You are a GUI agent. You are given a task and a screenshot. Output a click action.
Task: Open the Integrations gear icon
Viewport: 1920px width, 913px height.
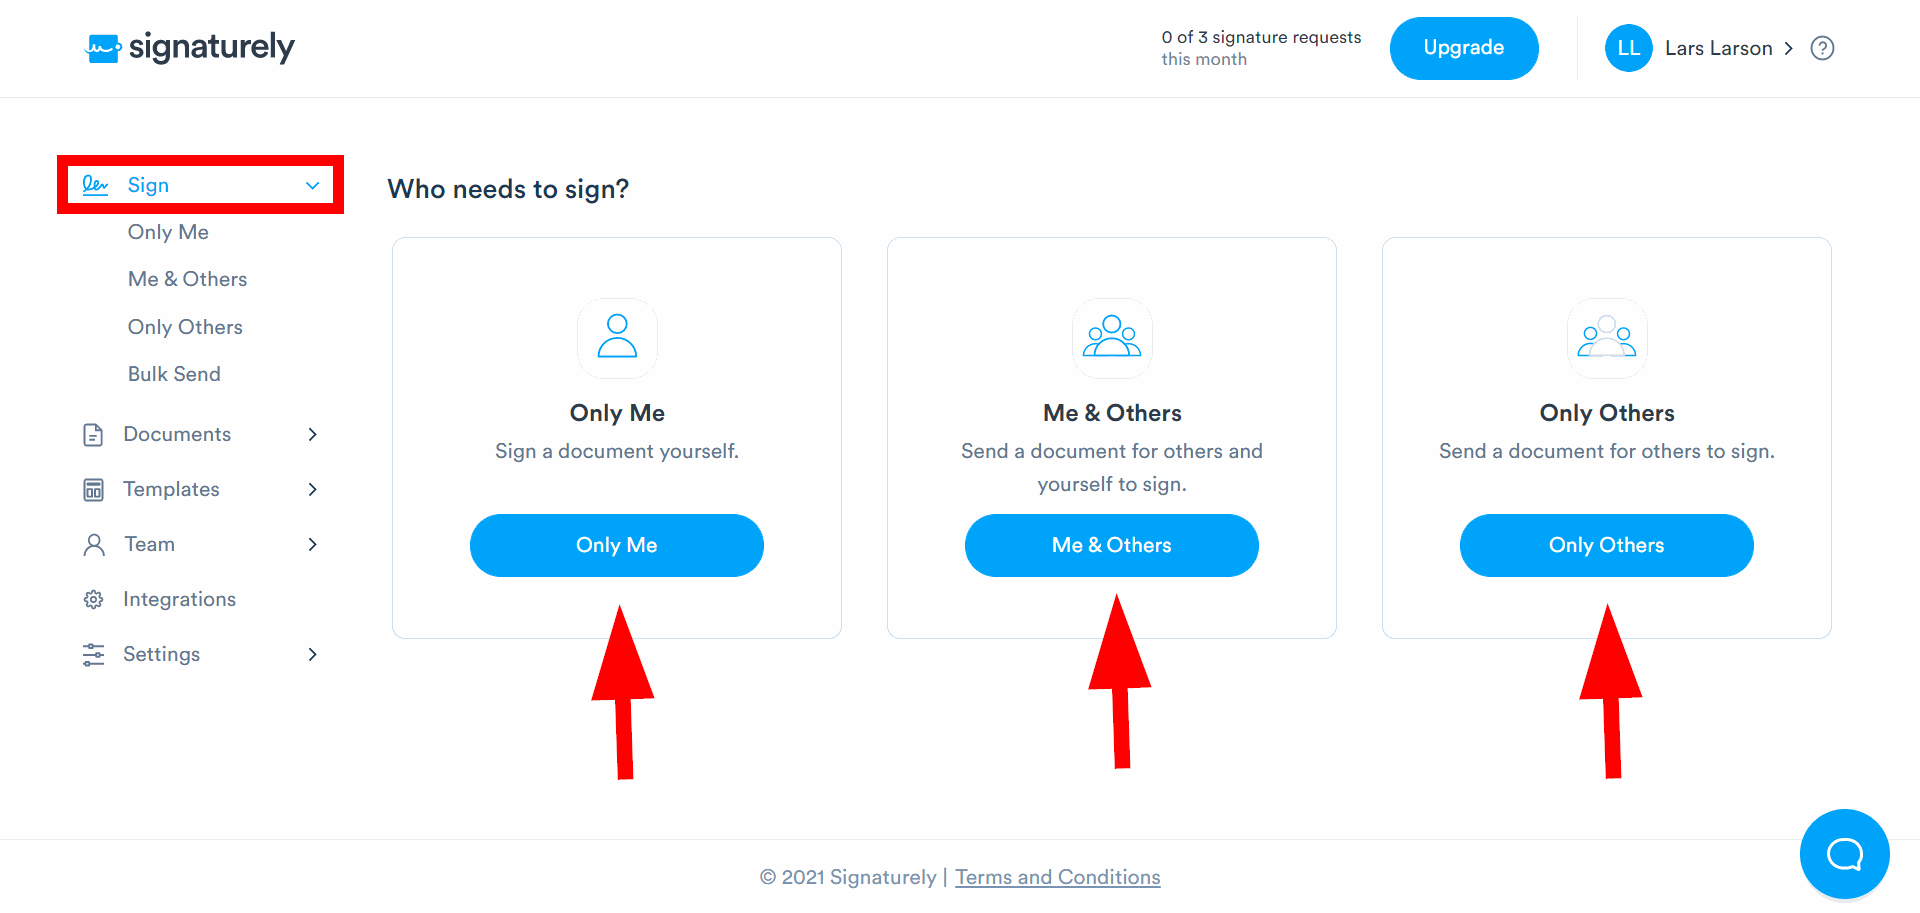(93, 599)
